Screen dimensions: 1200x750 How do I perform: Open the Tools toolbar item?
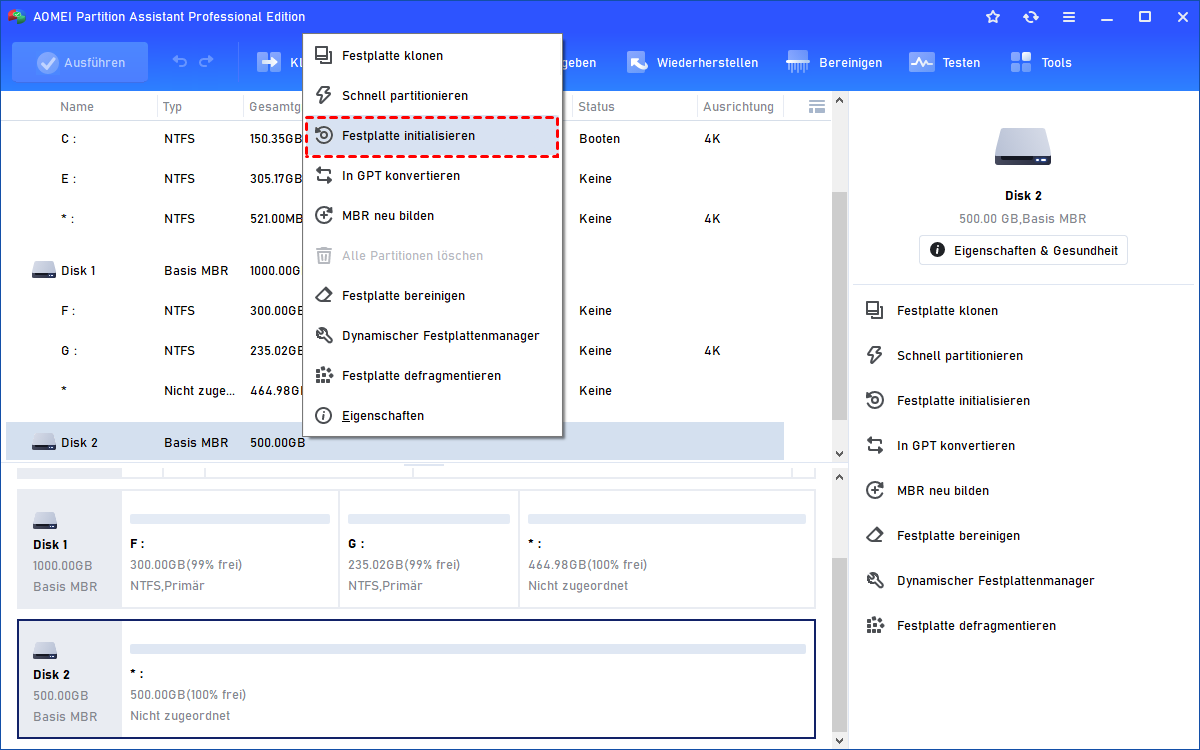point(1040,62)
